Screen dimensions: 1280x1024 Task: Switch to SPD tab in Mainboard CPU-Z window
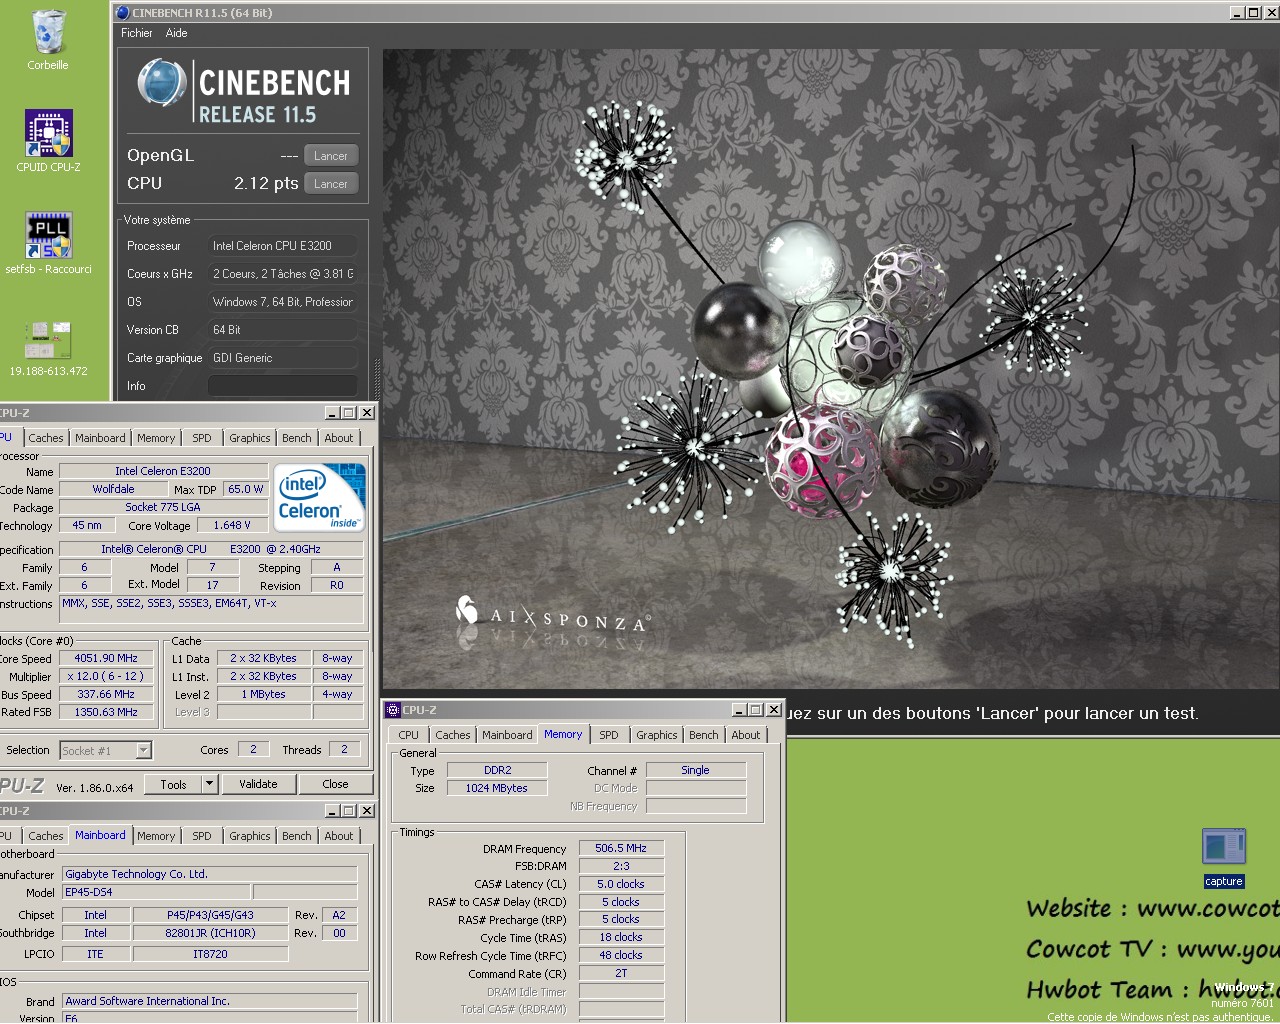pos(202,836)
